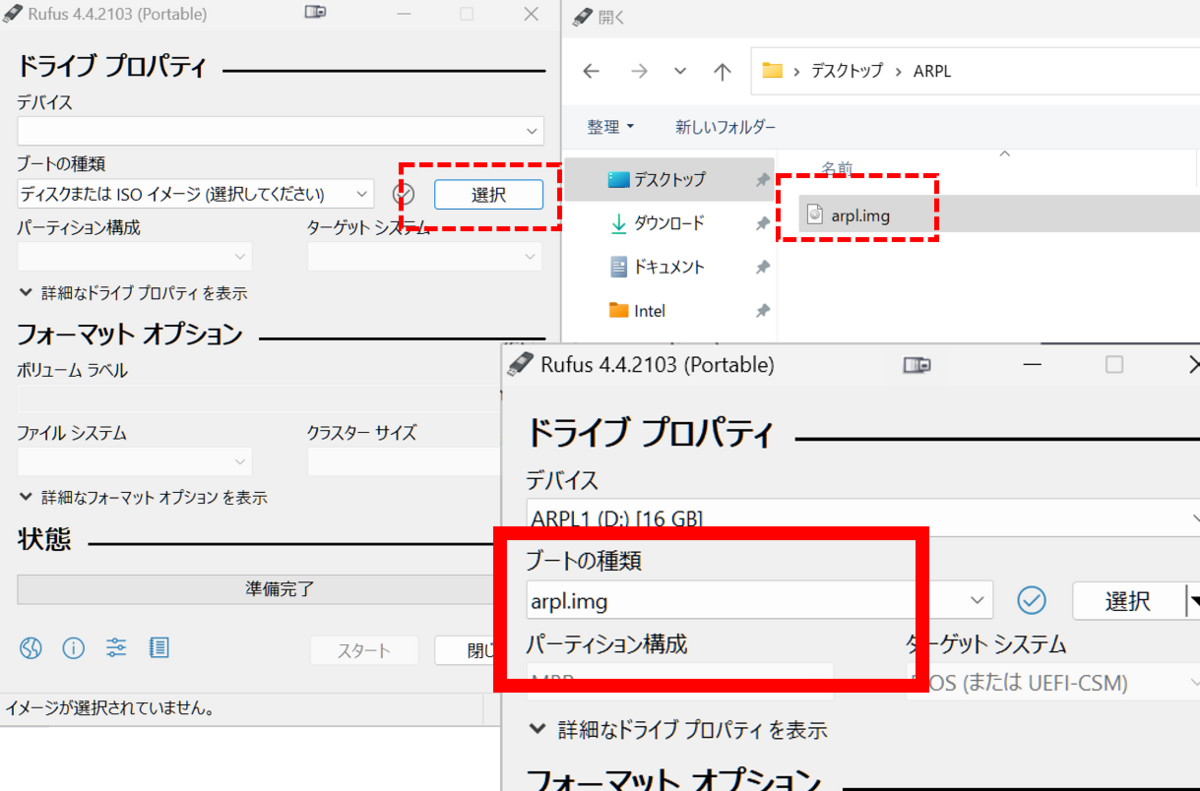Image resolution: width=1200 pixels, height=791 pixels.
Task: Click USB drive icon in back Rufus title bar
Action: (12, 14)
